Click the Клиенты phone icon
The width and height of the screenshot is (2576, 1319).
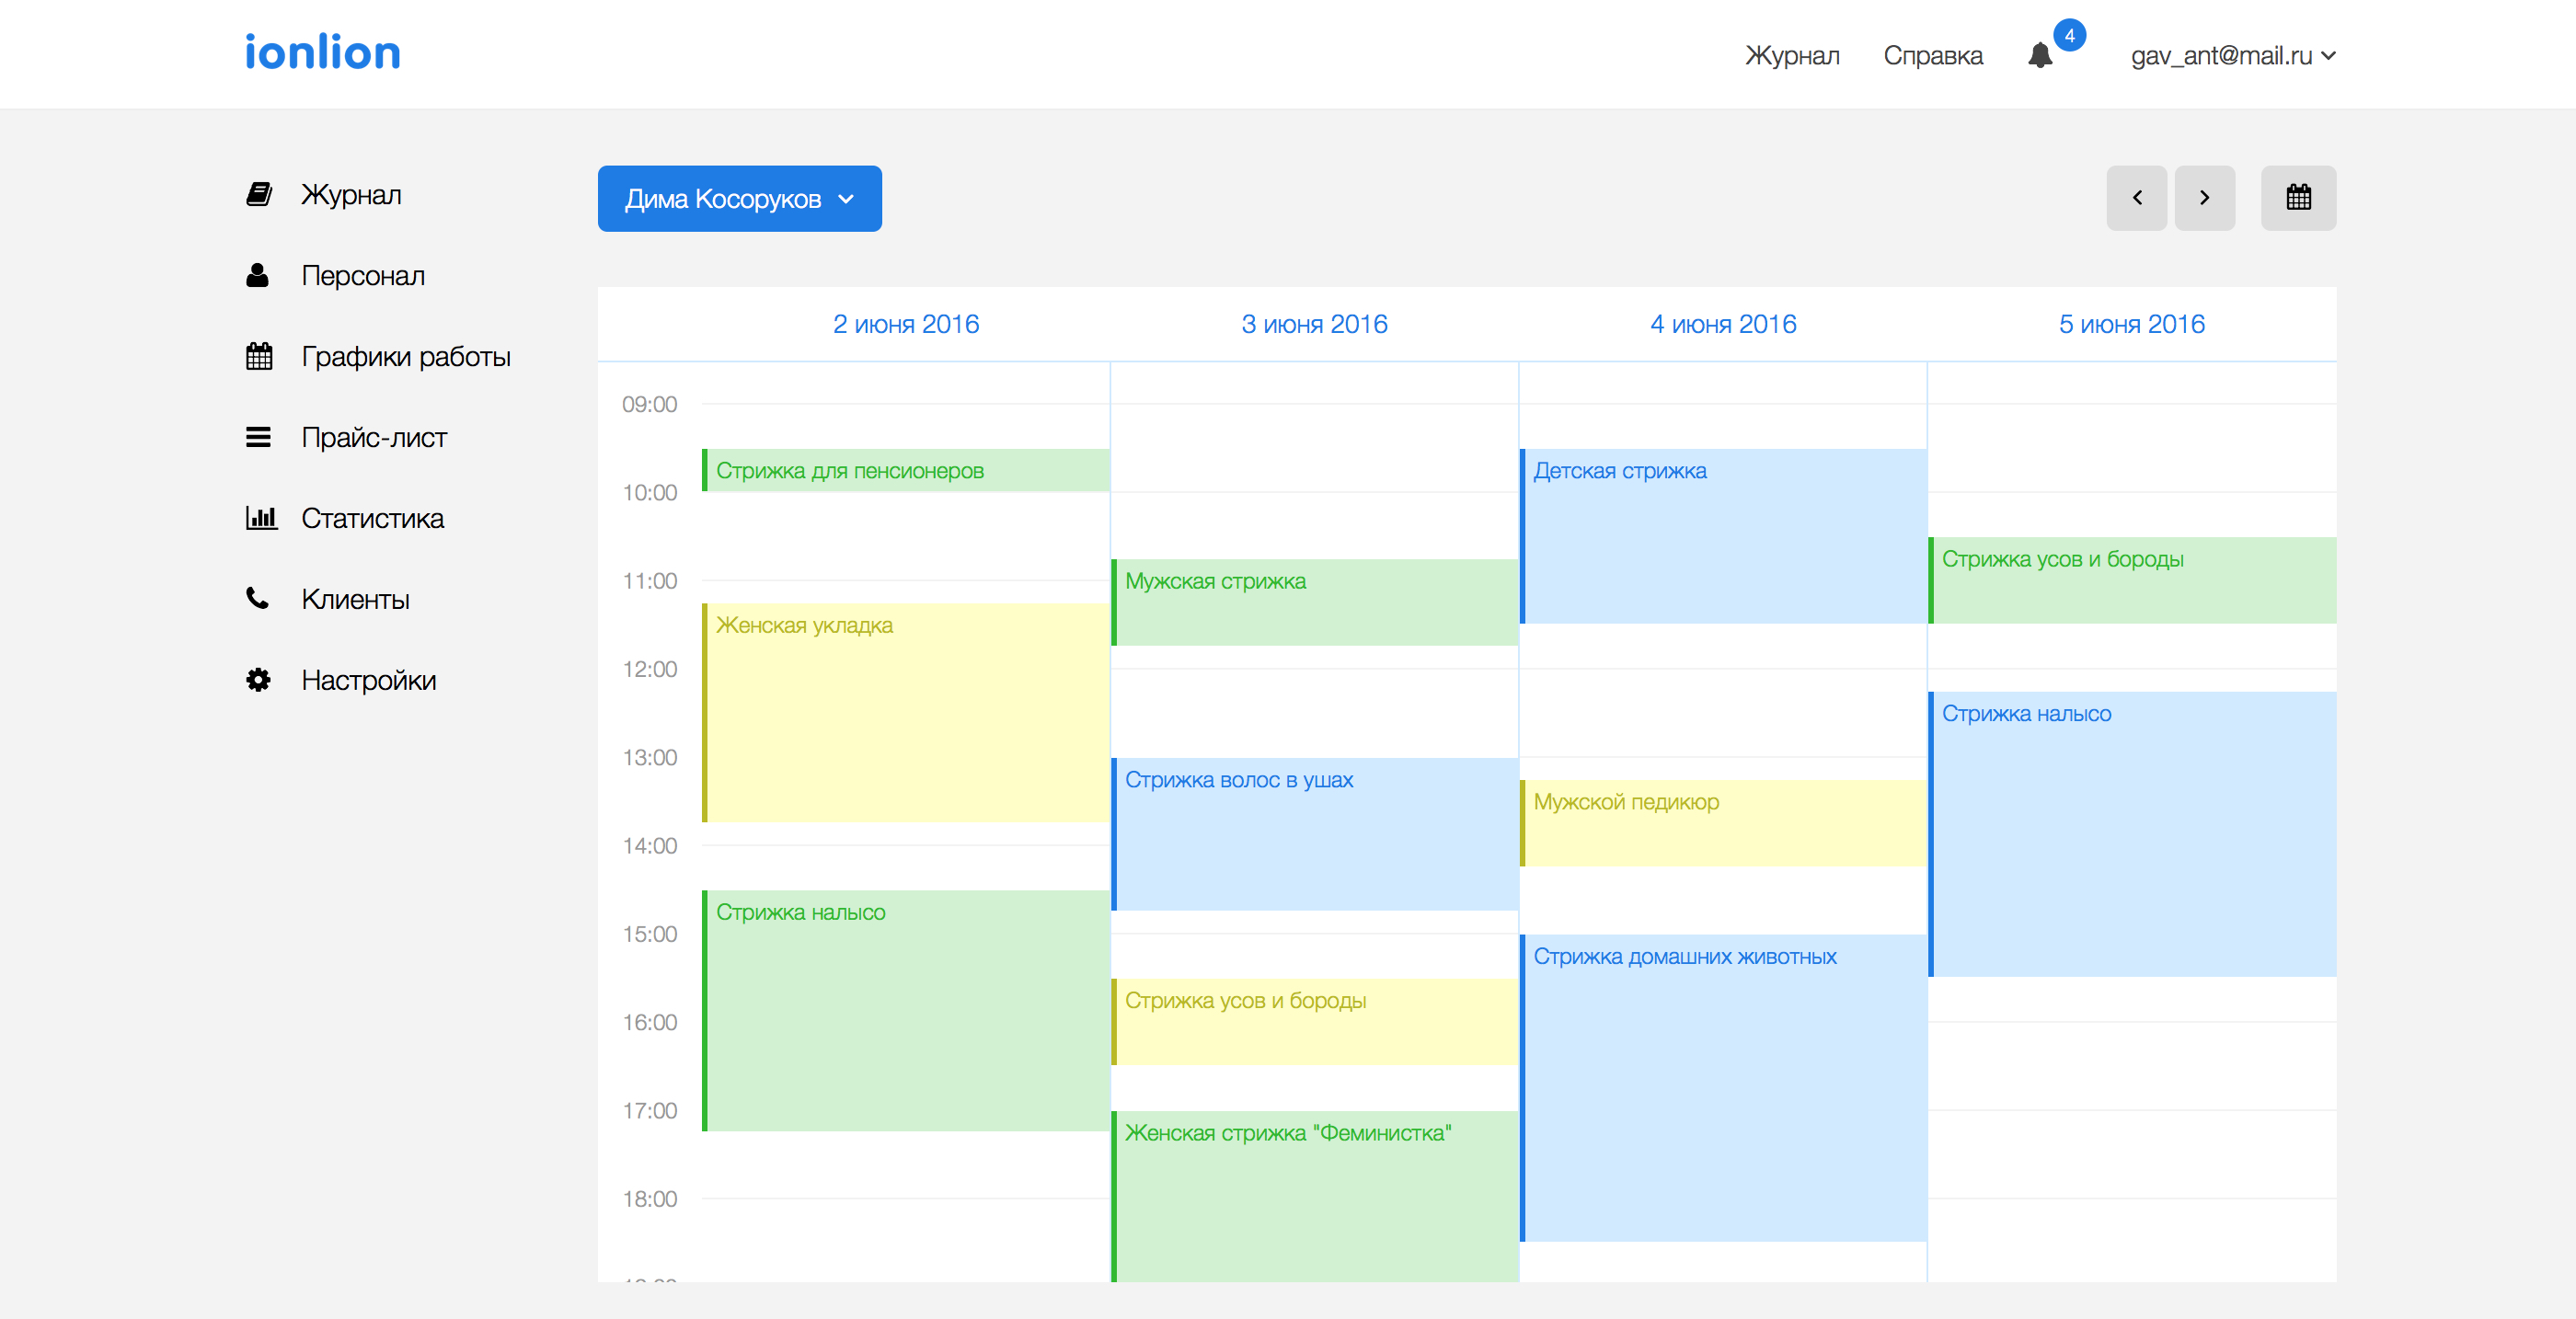tap(258, 599)
